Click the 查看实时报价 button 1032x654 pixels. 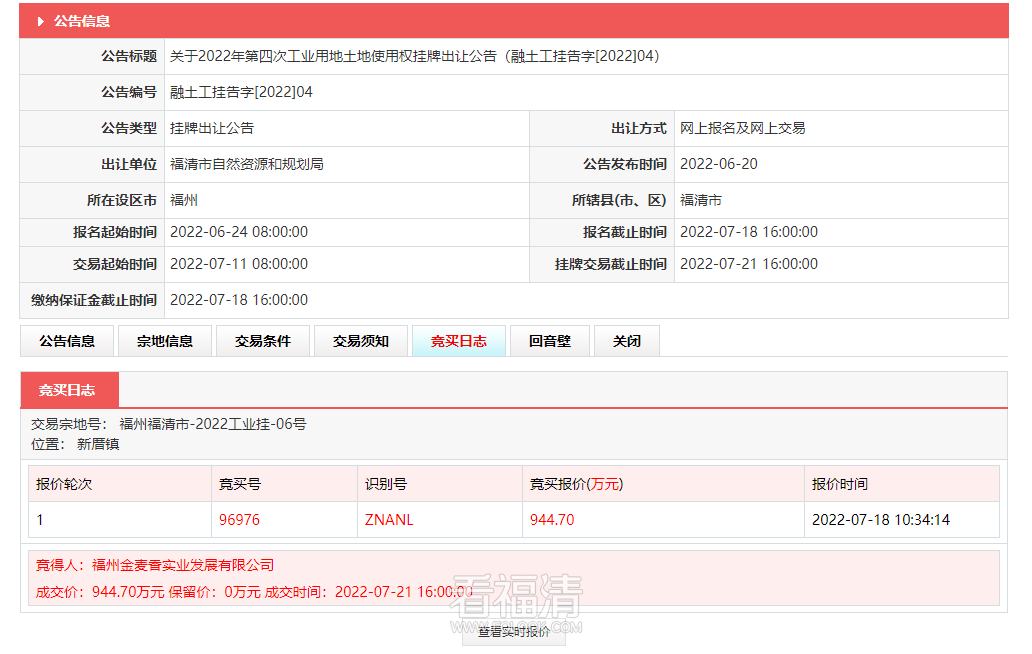pos(513,632)
